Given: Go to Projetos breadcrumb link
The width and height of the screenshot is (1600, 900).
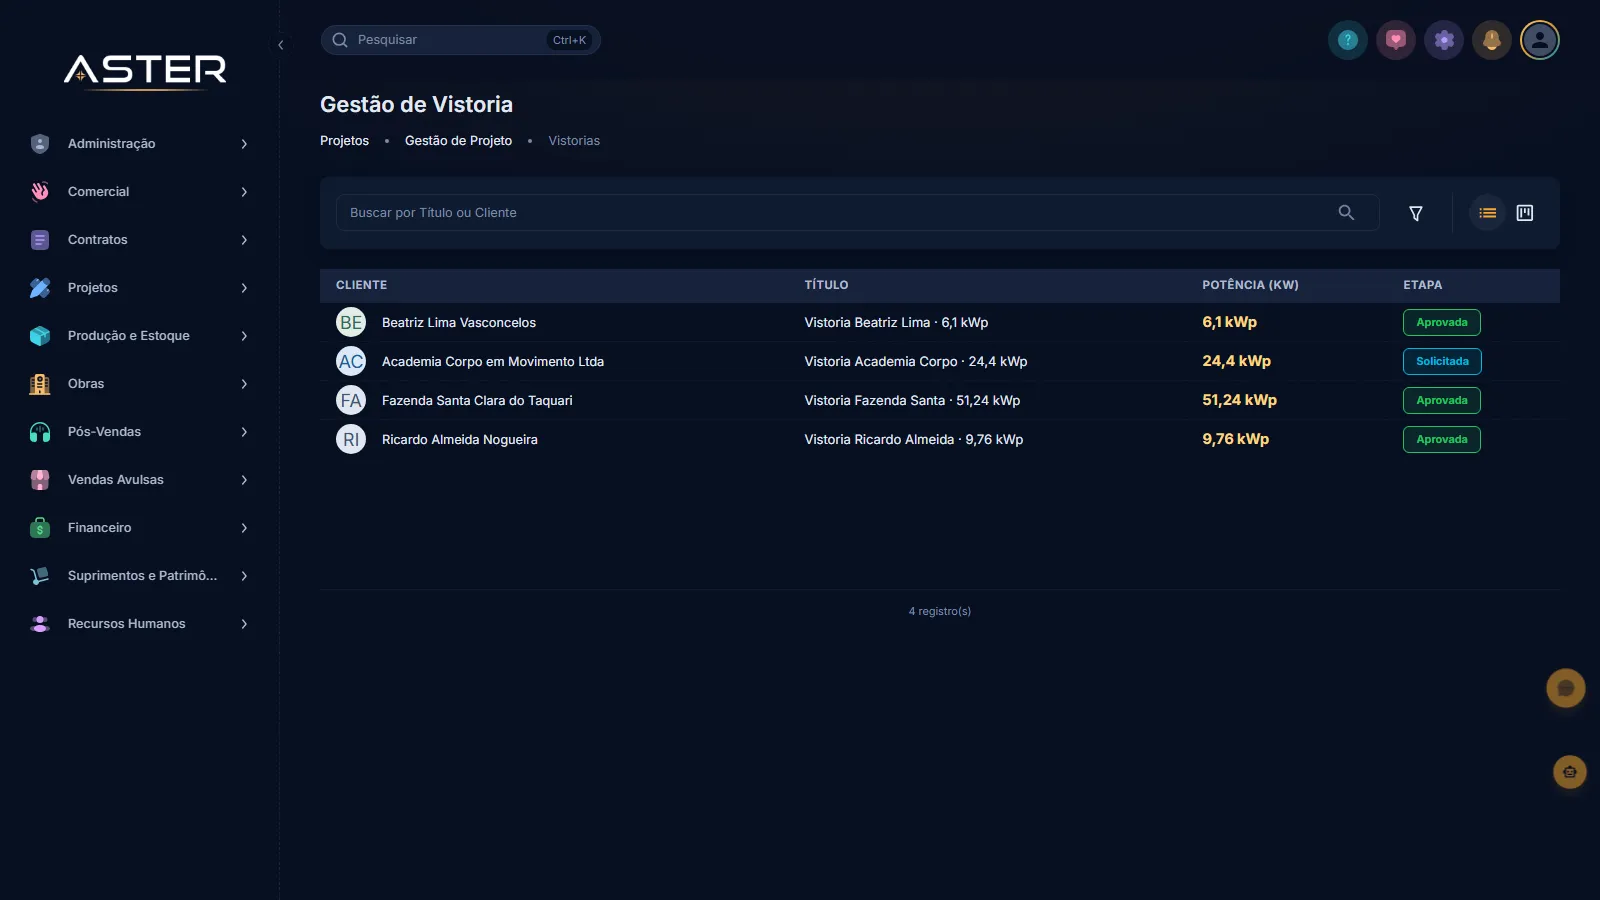Looking at the screenshot, I should pos(344,141).
